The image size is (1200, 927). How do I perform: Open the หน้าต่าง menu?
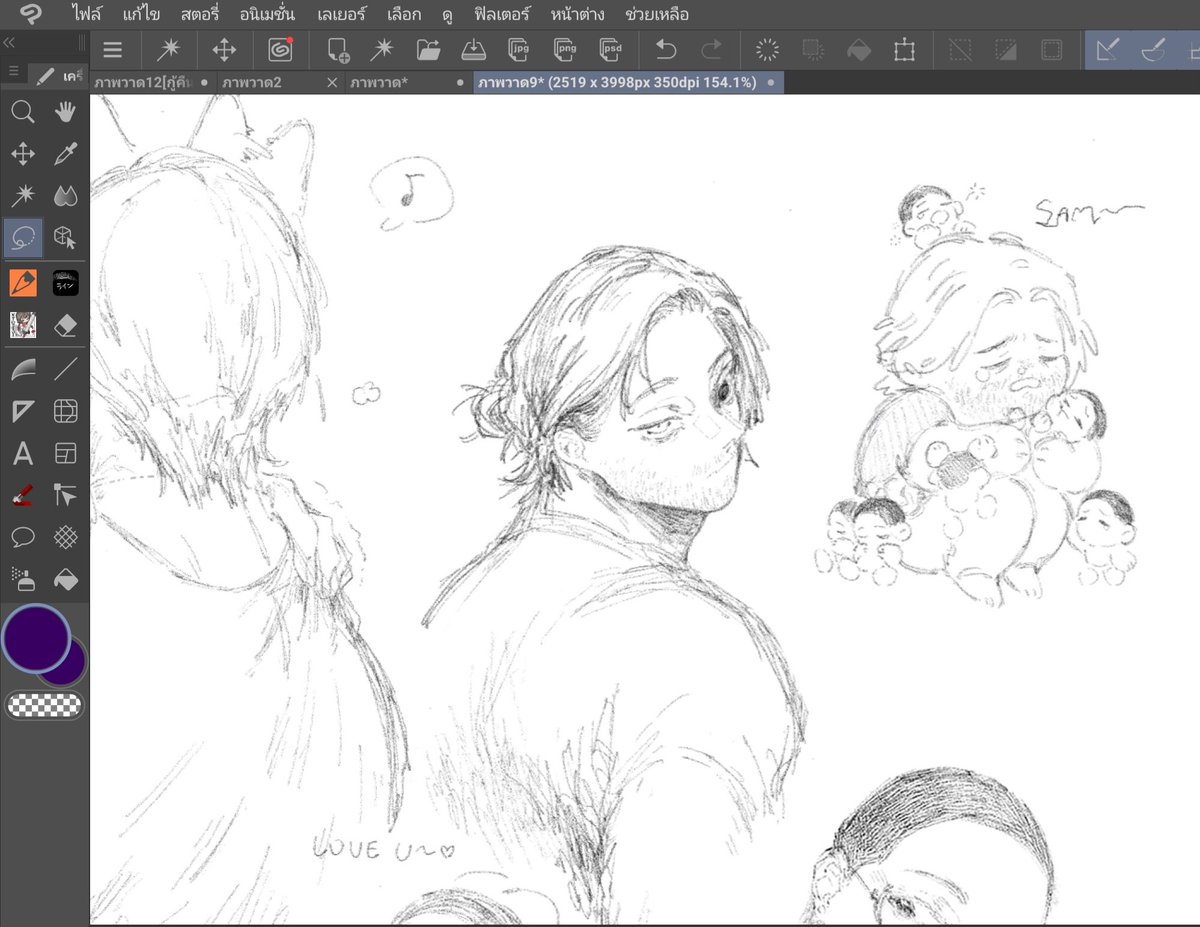click(579, 14)
